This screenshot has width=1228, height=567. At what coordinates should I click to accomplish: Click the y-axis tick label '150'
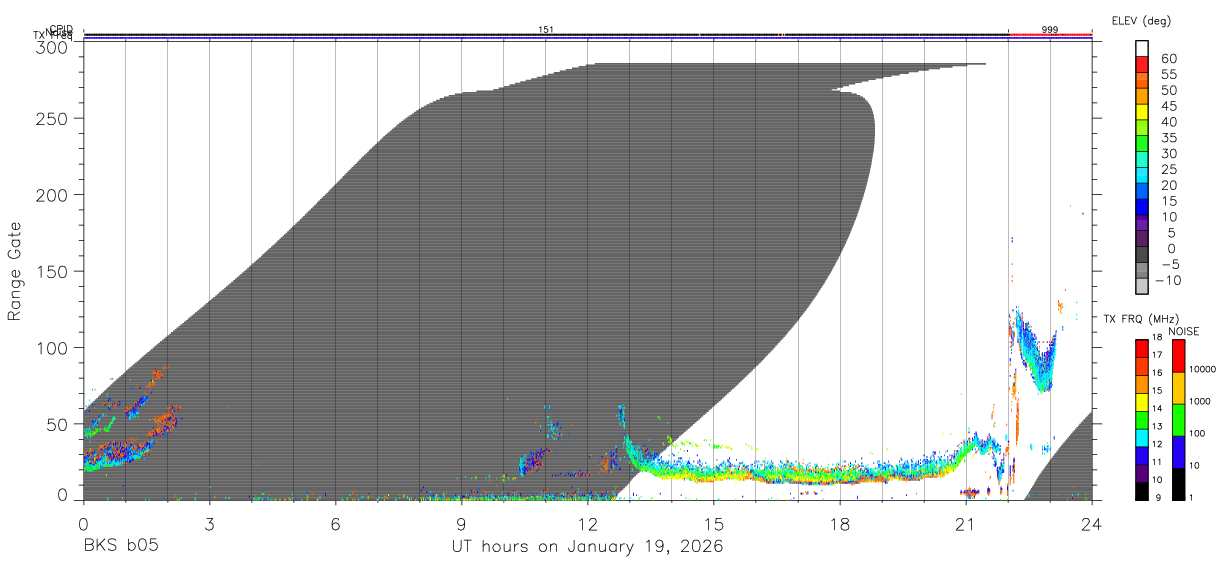52,271
